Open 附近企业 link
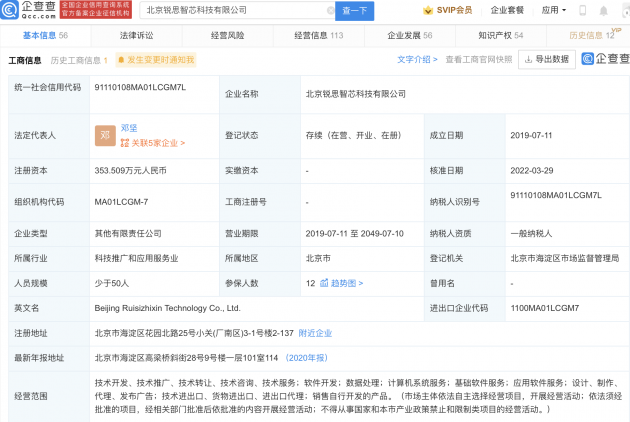 tap(315, 333)
